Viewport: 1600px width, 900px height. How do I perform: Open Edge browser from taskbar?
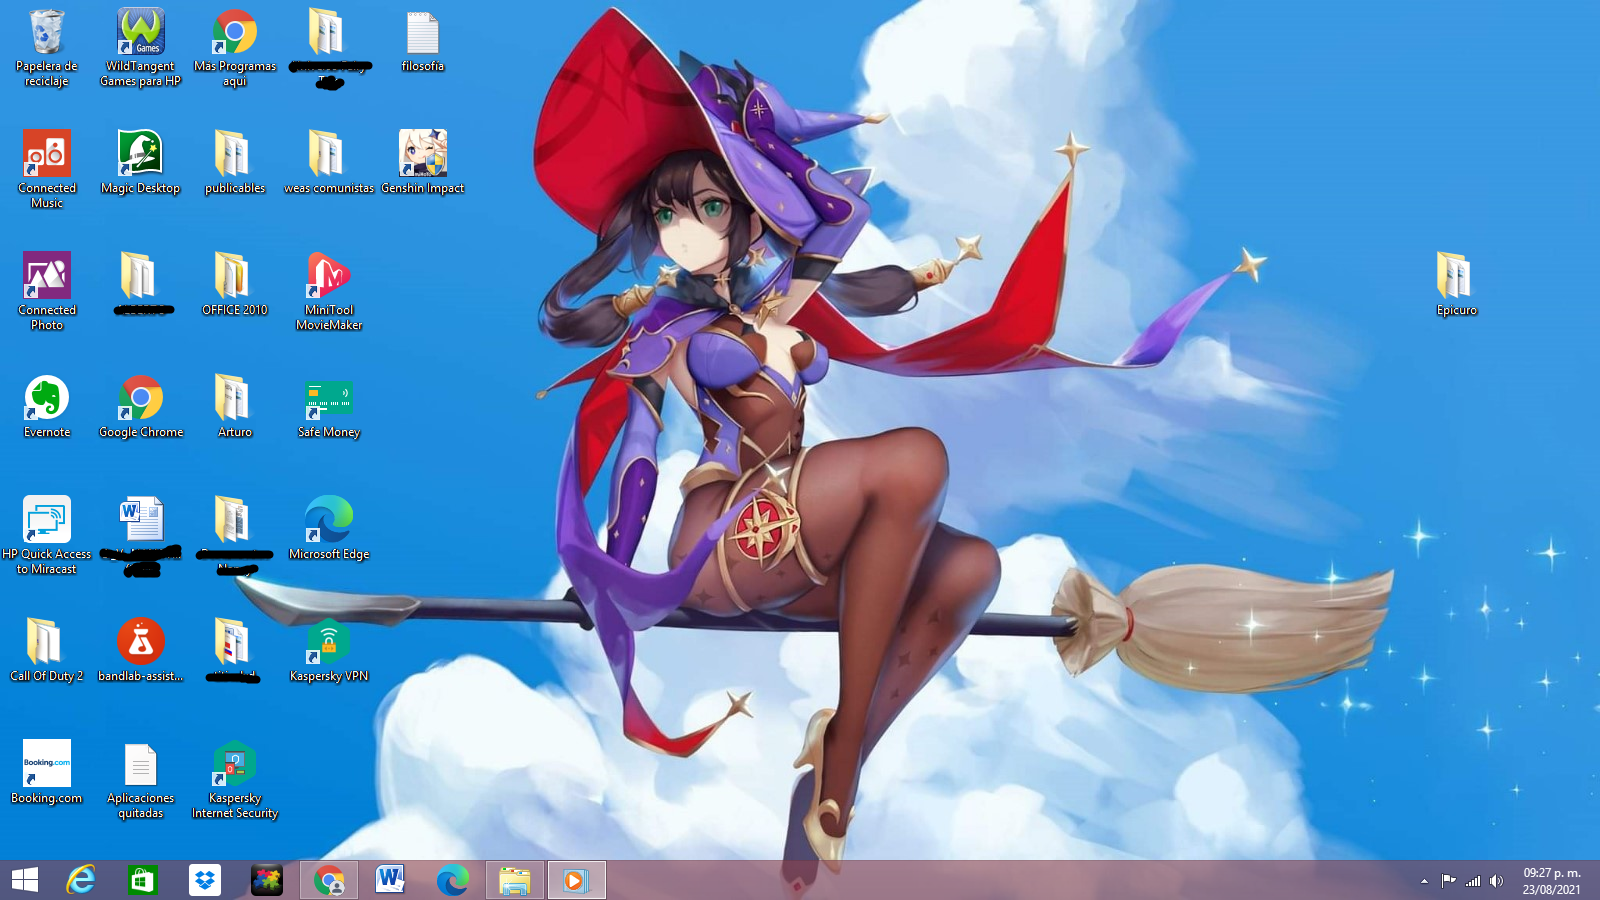[452, 880]
